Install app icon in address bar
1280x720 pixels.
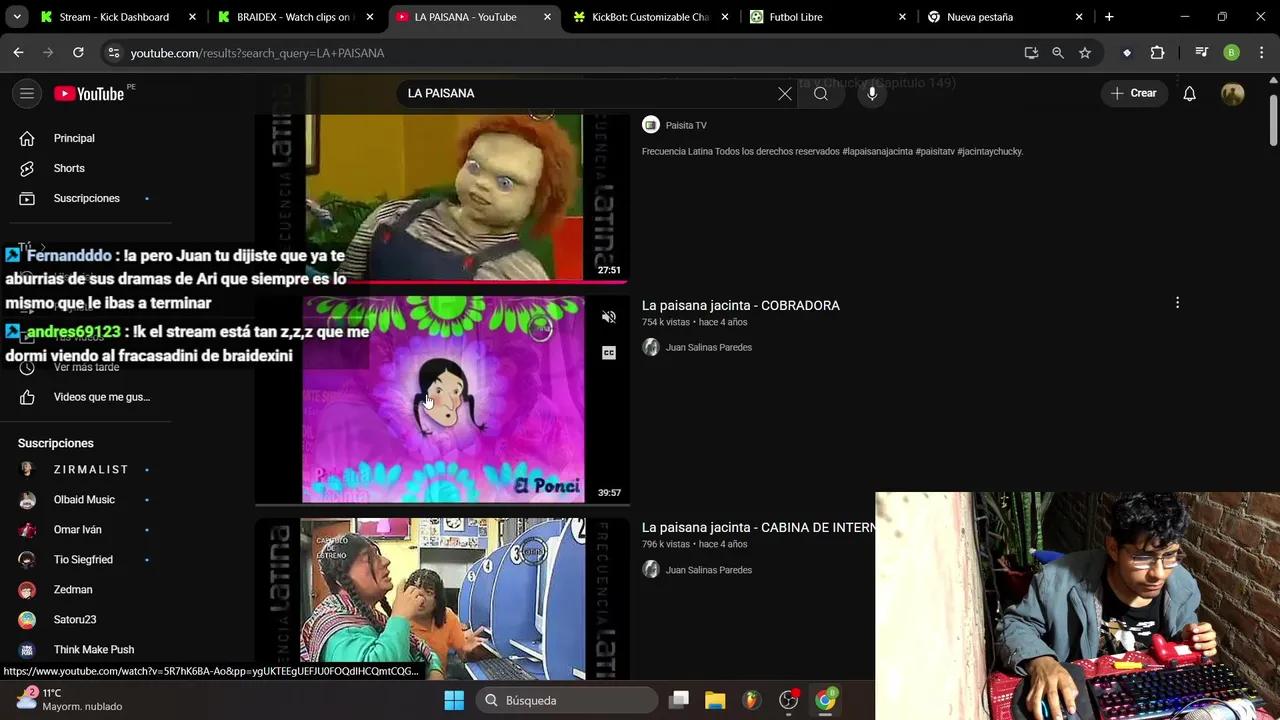pos(1031,53)
